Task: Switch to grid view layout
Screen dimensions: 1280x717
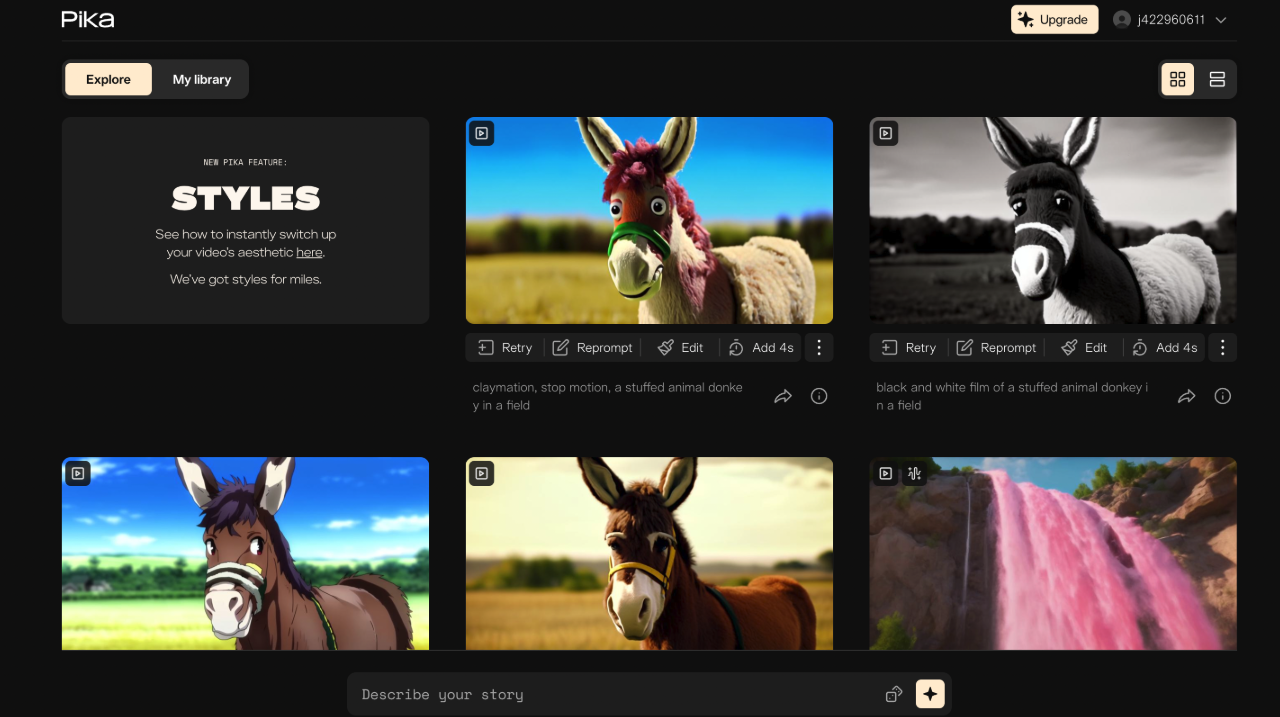Action: 1177,79
